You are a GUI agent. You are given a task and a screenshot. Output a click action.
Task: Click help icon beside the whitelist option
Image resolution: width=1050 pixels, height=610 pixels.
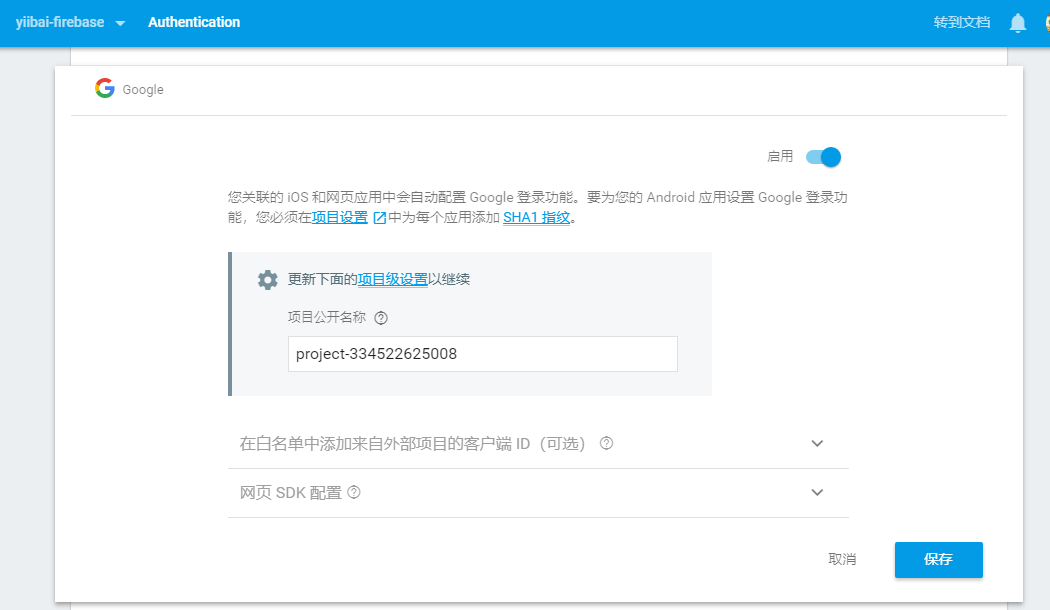pos(606,443)
